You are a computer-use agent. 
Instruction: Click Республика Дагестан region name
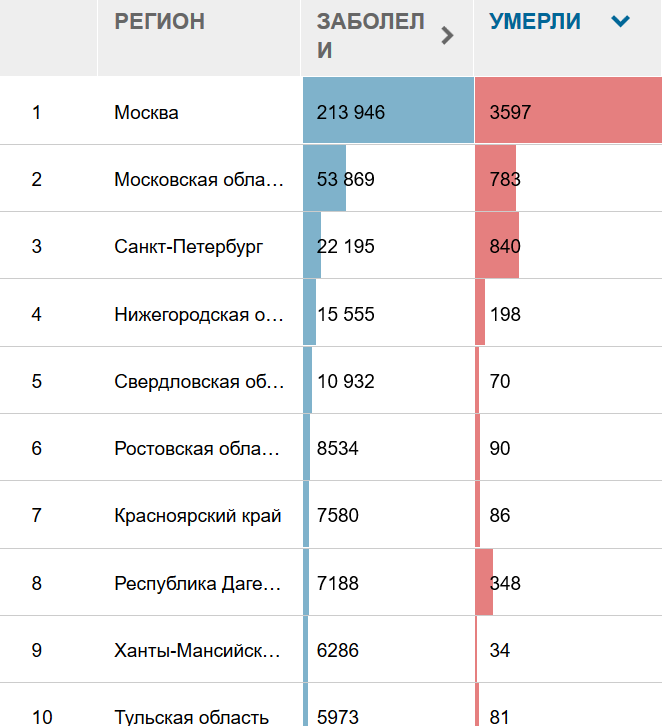point(198,583)
